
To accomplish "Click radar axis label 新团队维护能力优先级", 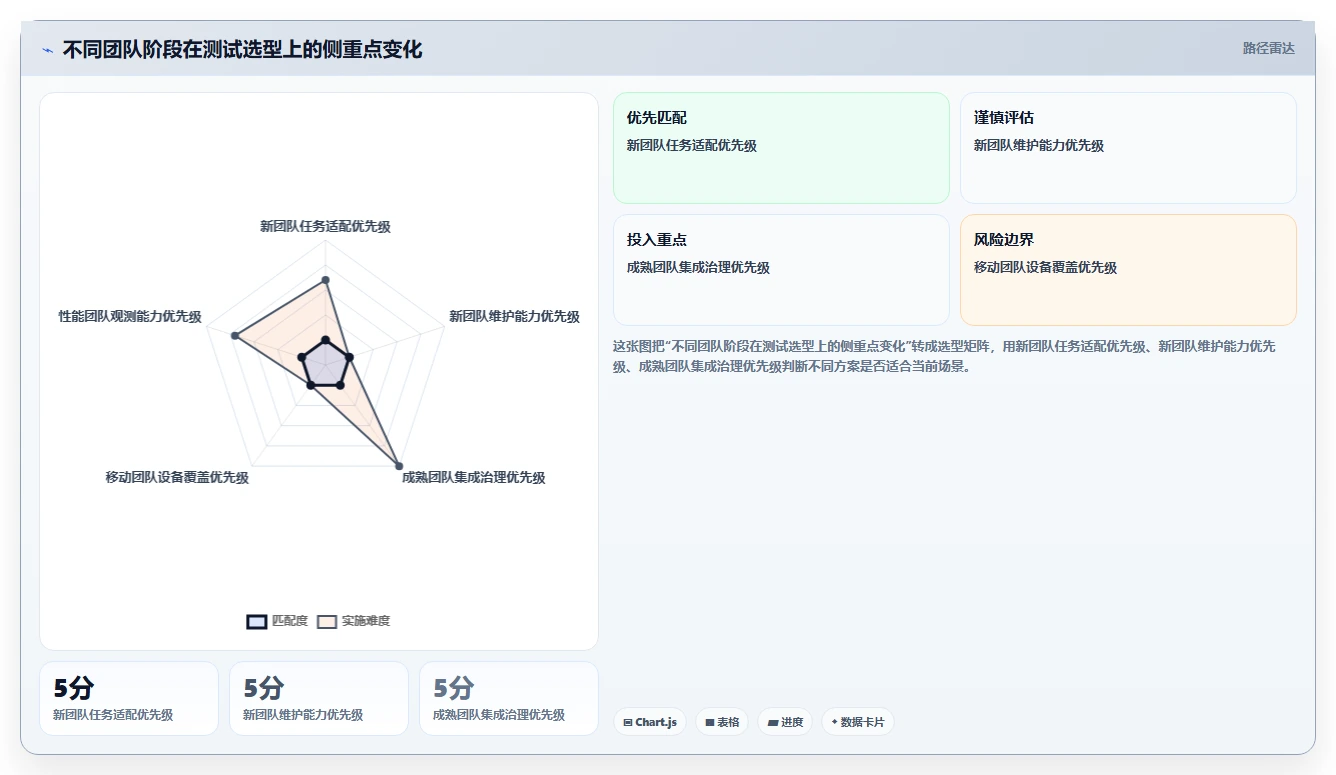I will (x=514, y=317).
